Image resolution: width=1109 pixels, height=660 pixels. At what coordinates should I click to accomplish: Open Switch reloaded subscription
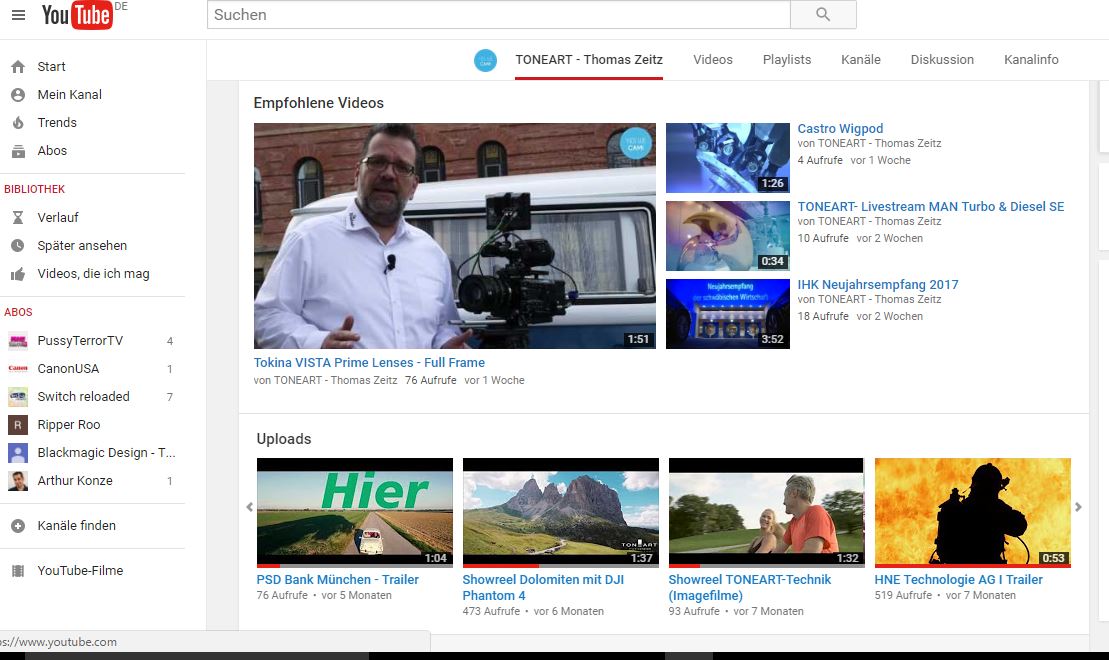click(x=83, y=397)
